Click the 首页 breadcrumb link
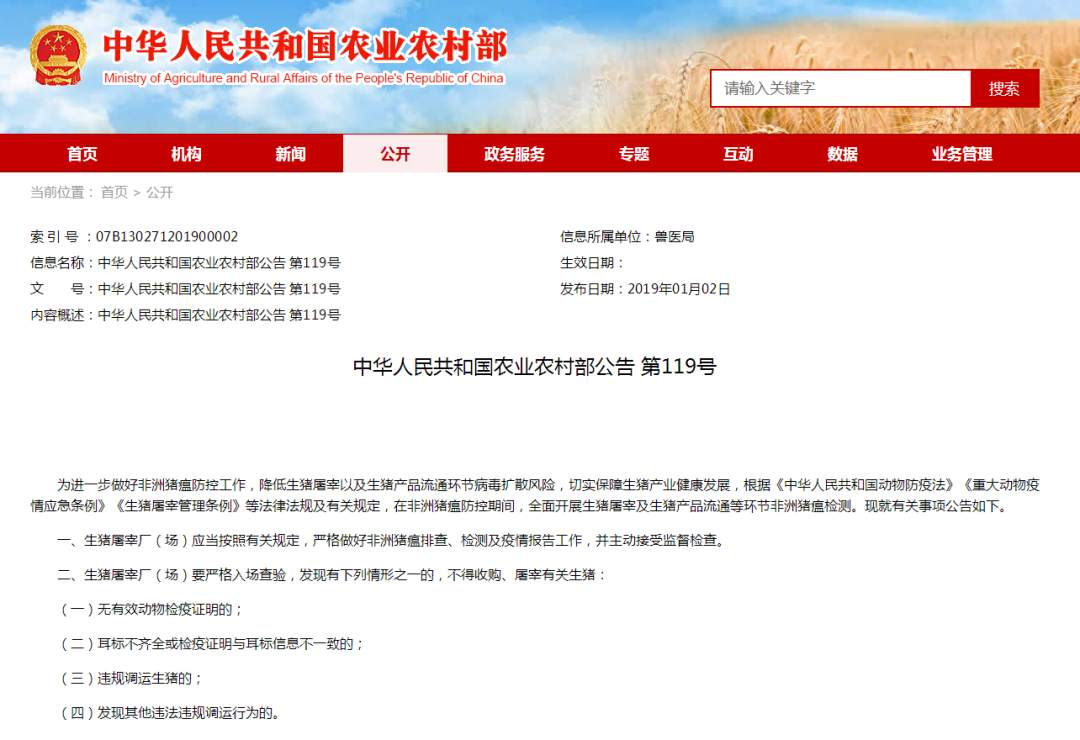This screenshot has width=1080, height=740. click(114, 192)
